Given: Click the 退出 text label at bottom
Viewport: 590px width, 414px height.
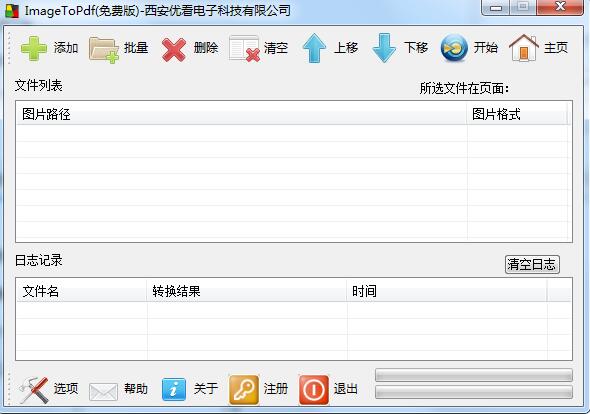Looking at the screenshot, I should (x=346, y=388).
